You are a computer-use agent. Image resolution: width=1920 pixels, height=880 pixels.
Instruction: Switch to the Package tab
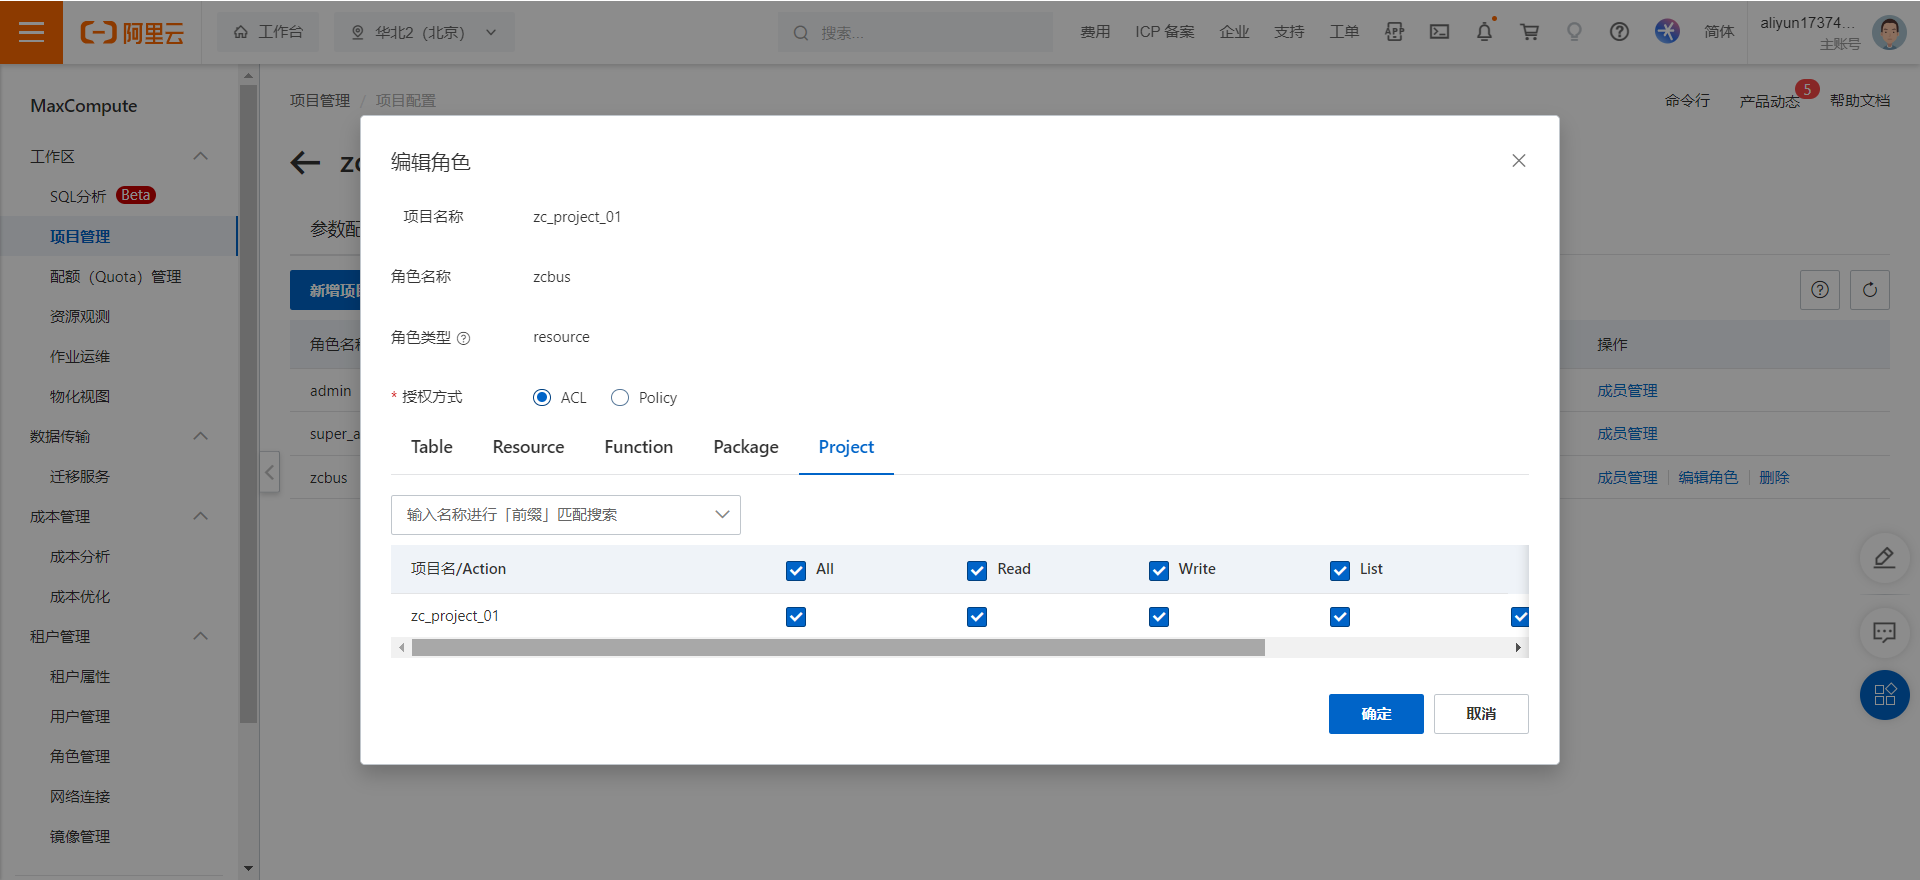(745, 447)
